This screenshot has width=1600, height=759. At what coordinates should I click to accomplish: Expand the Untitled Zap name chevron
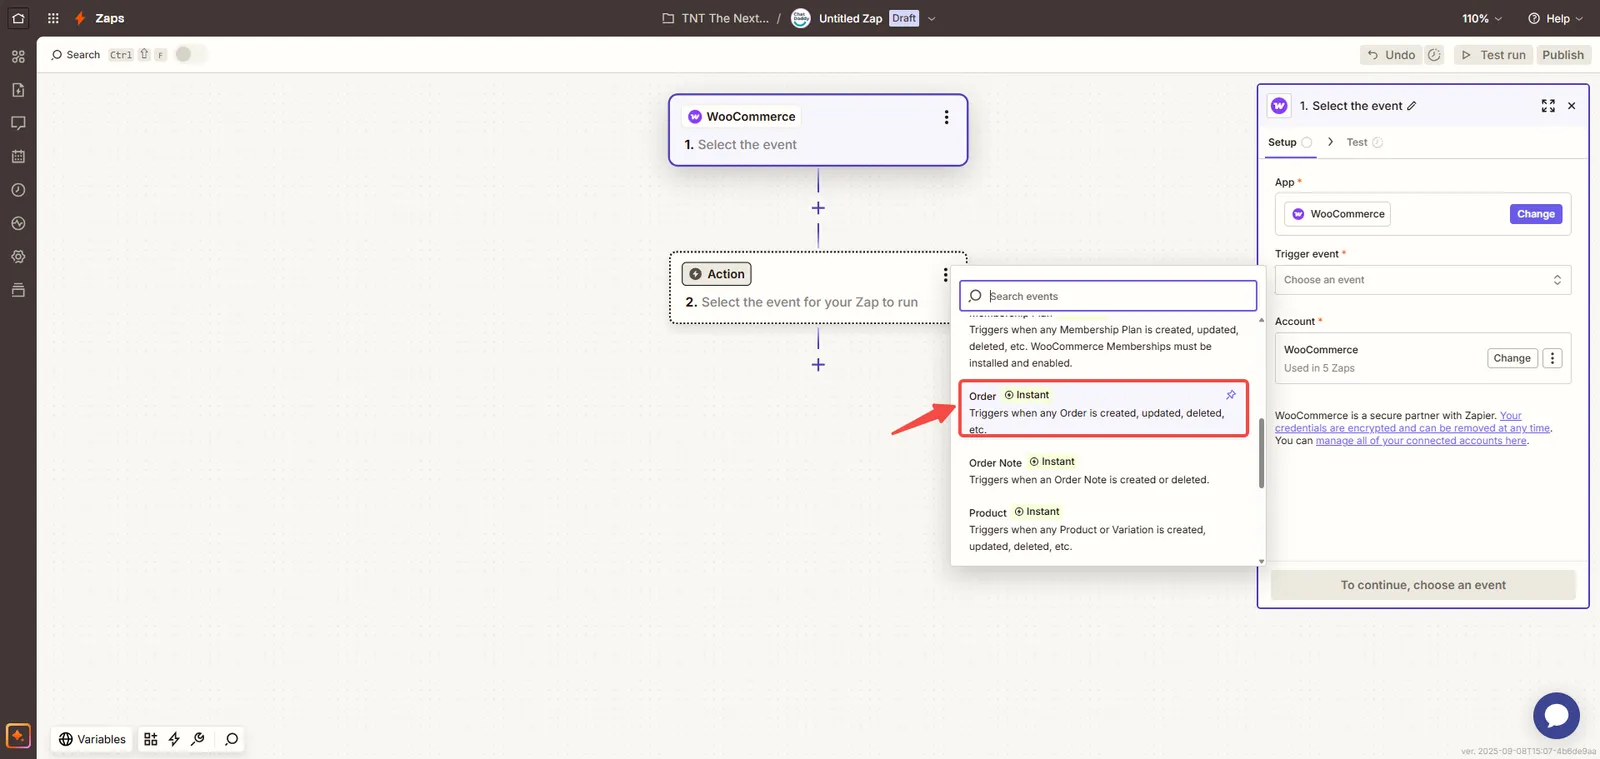click(x=932, y=18)
